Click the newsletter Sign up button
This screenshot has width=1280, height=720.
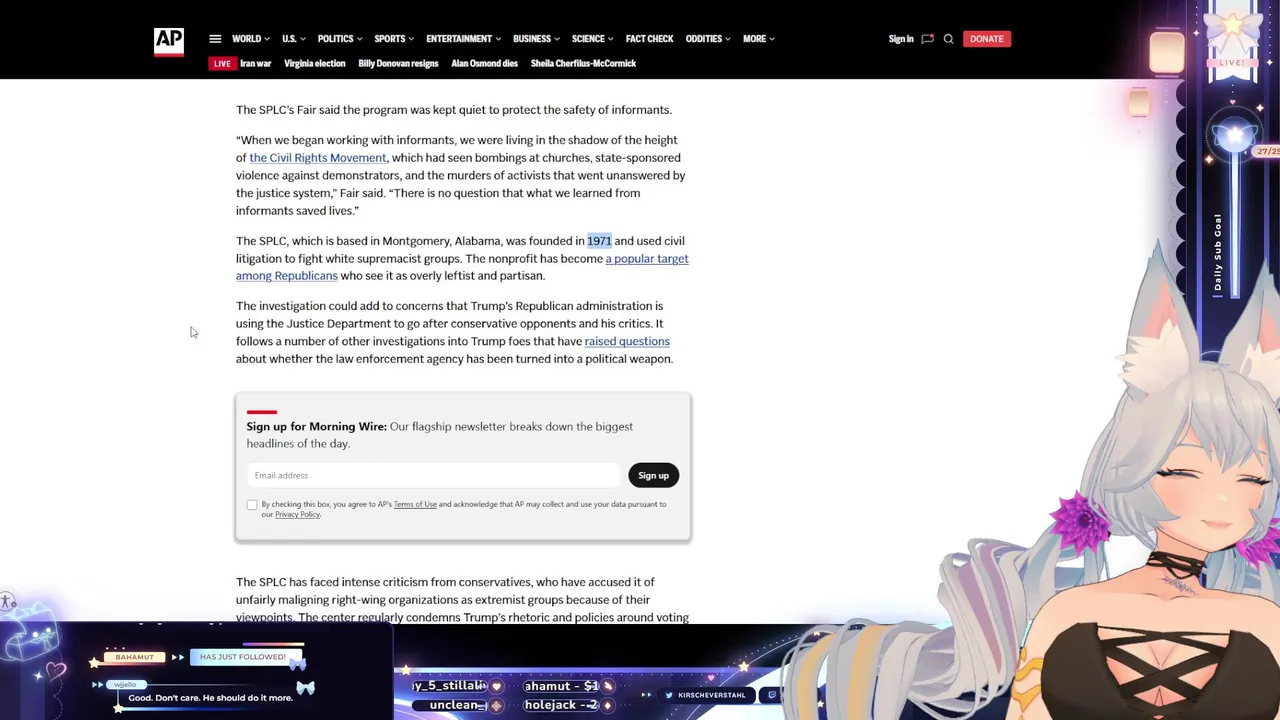653,476
